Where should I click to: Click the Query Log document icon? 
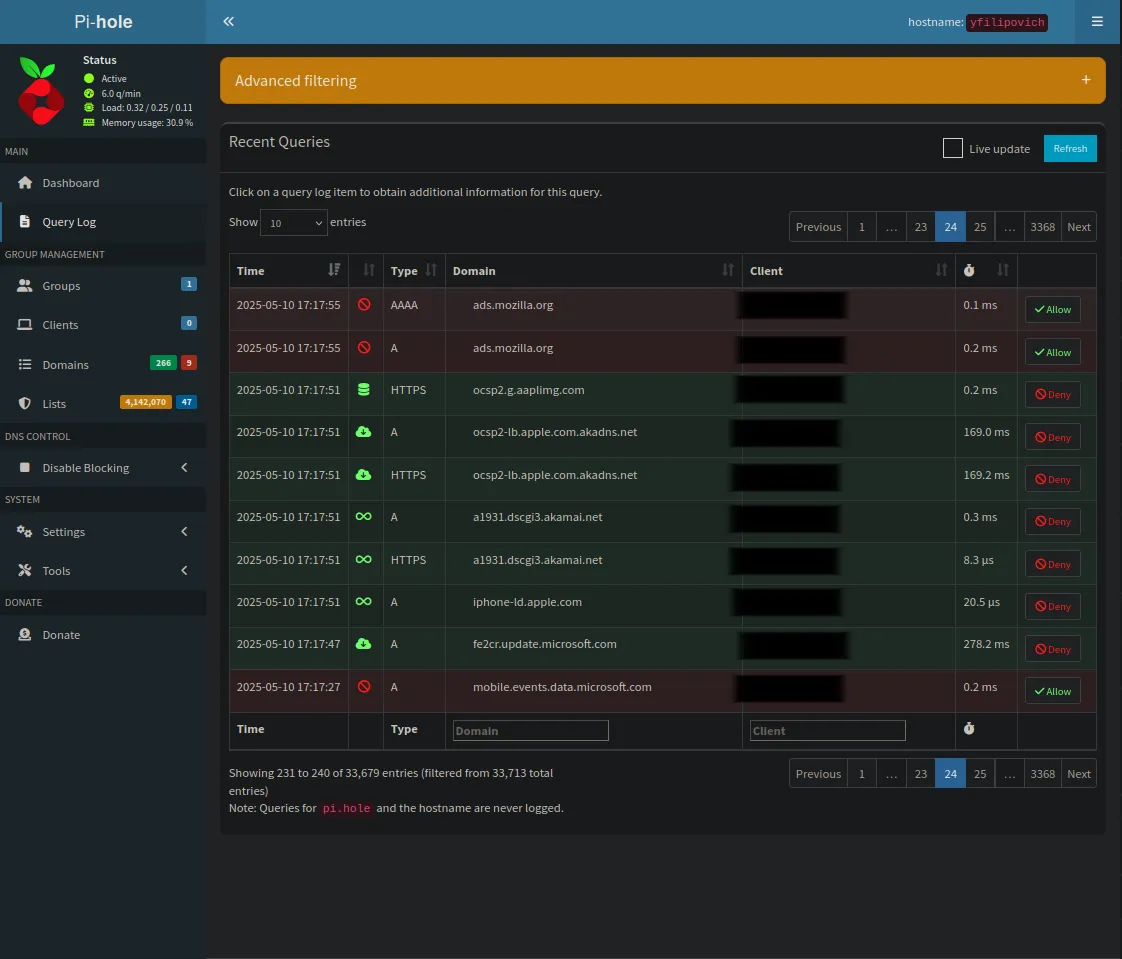click(25, 221)
